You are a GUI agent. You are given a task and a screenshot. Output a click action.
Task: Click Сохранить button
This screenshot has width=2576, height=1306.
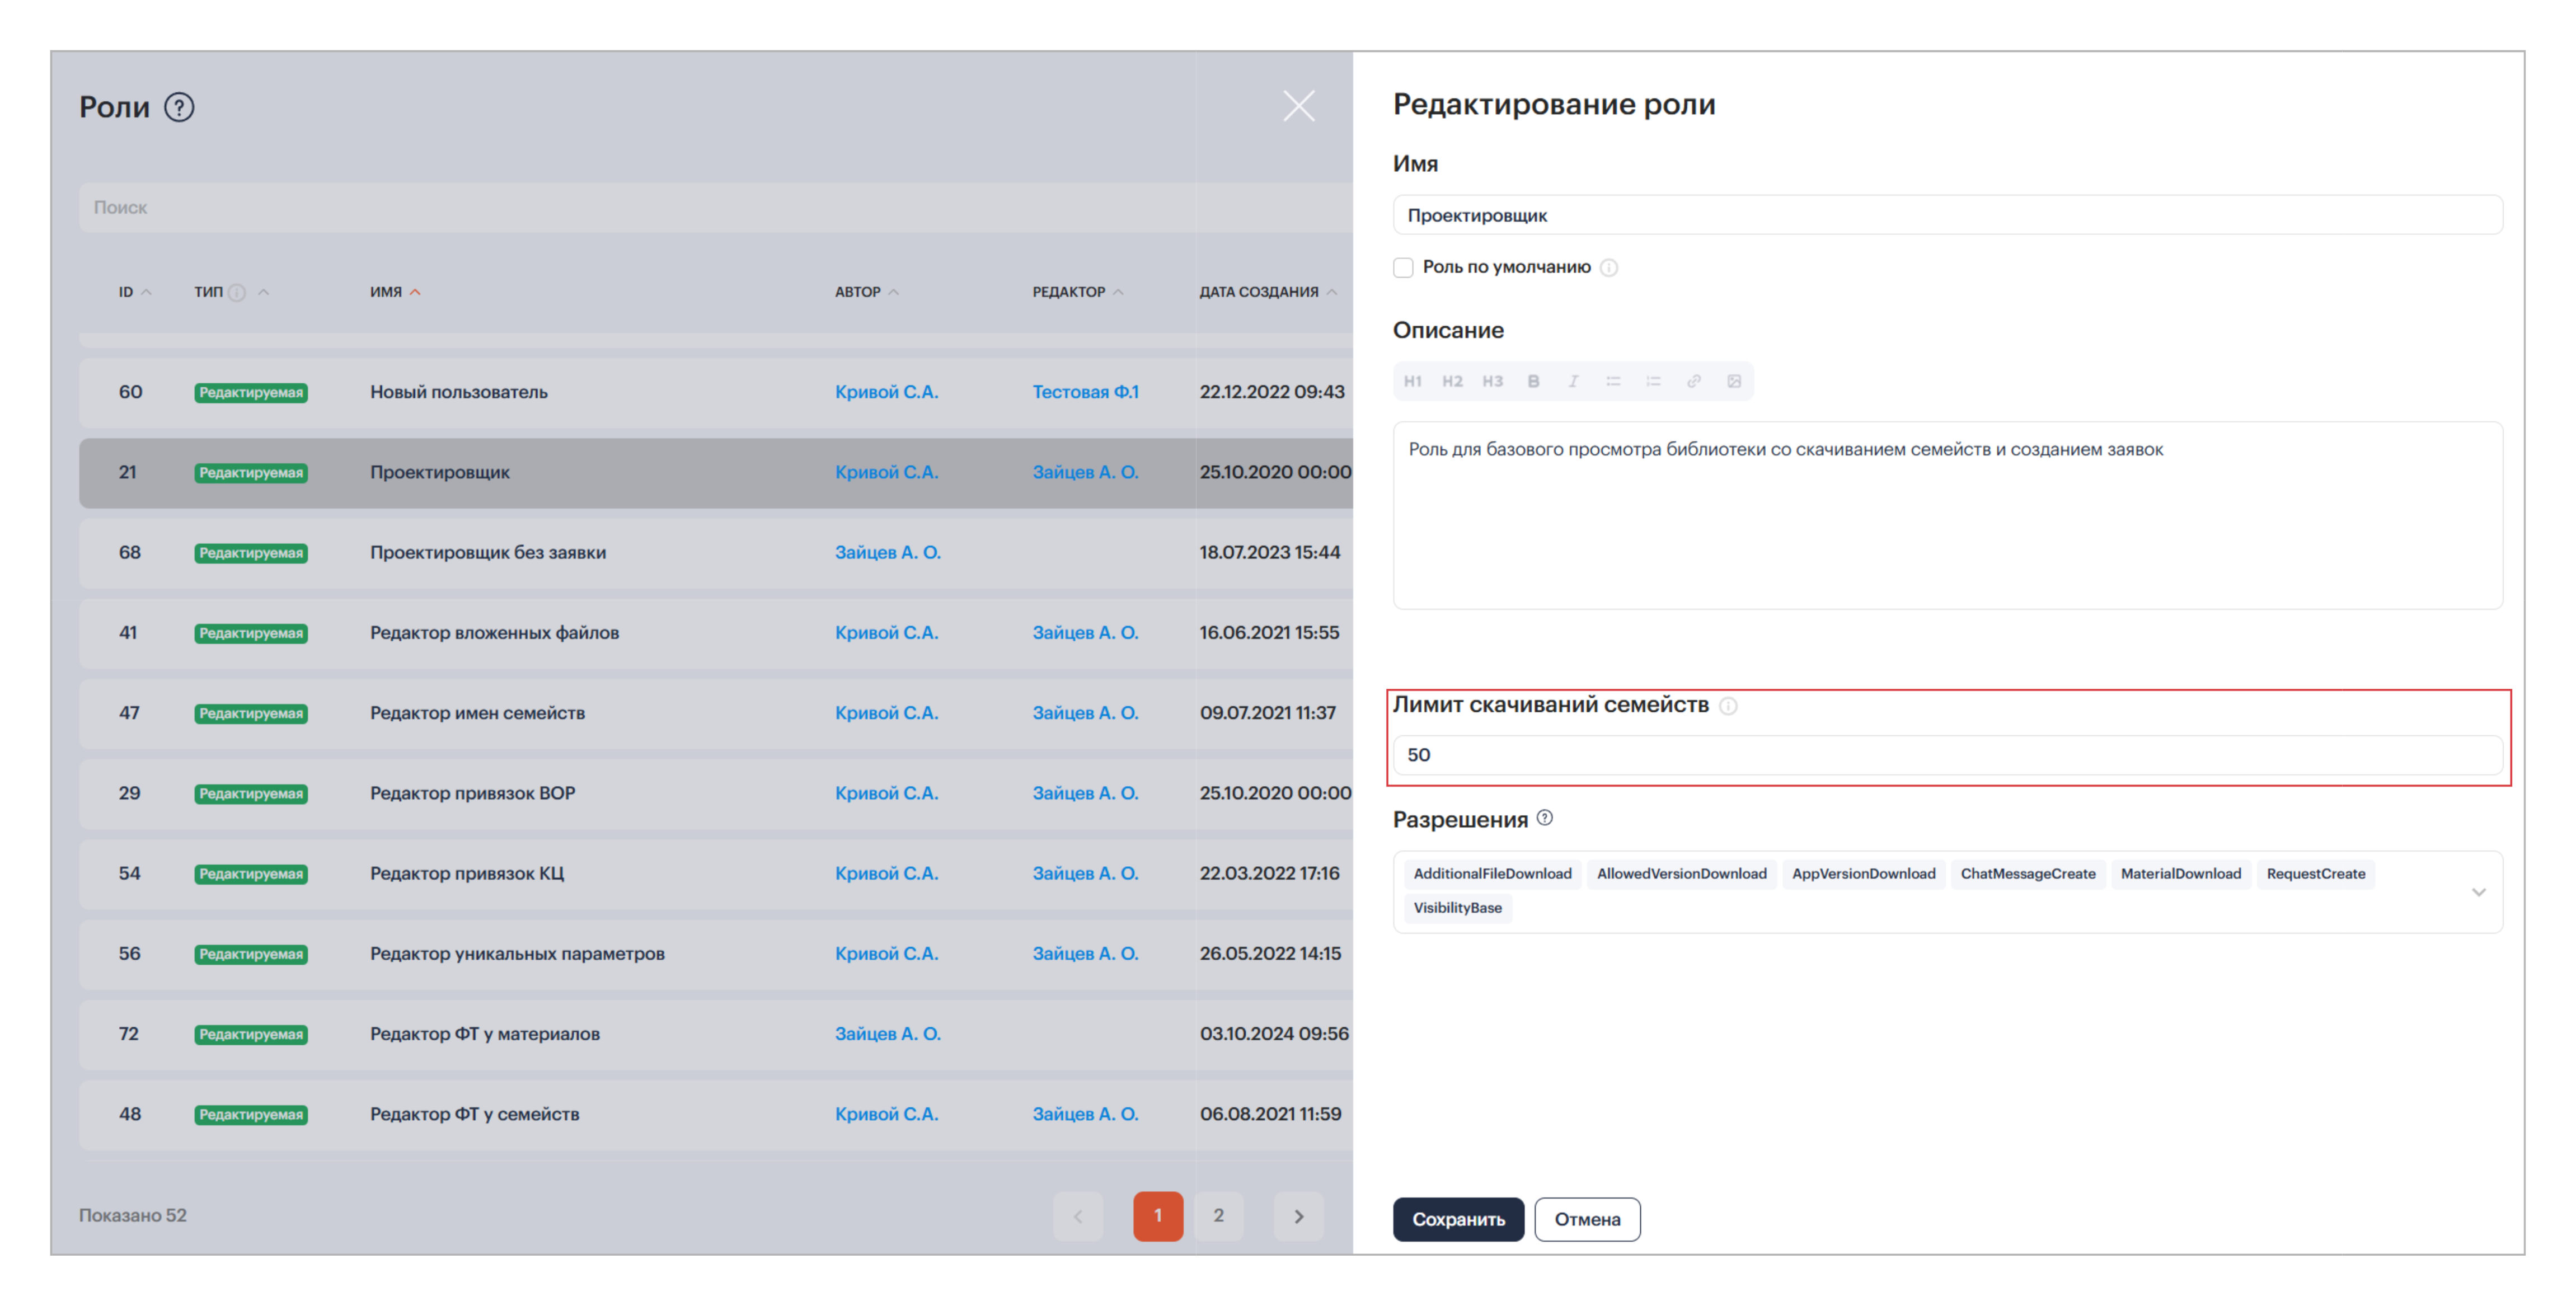(1458, 1219)
